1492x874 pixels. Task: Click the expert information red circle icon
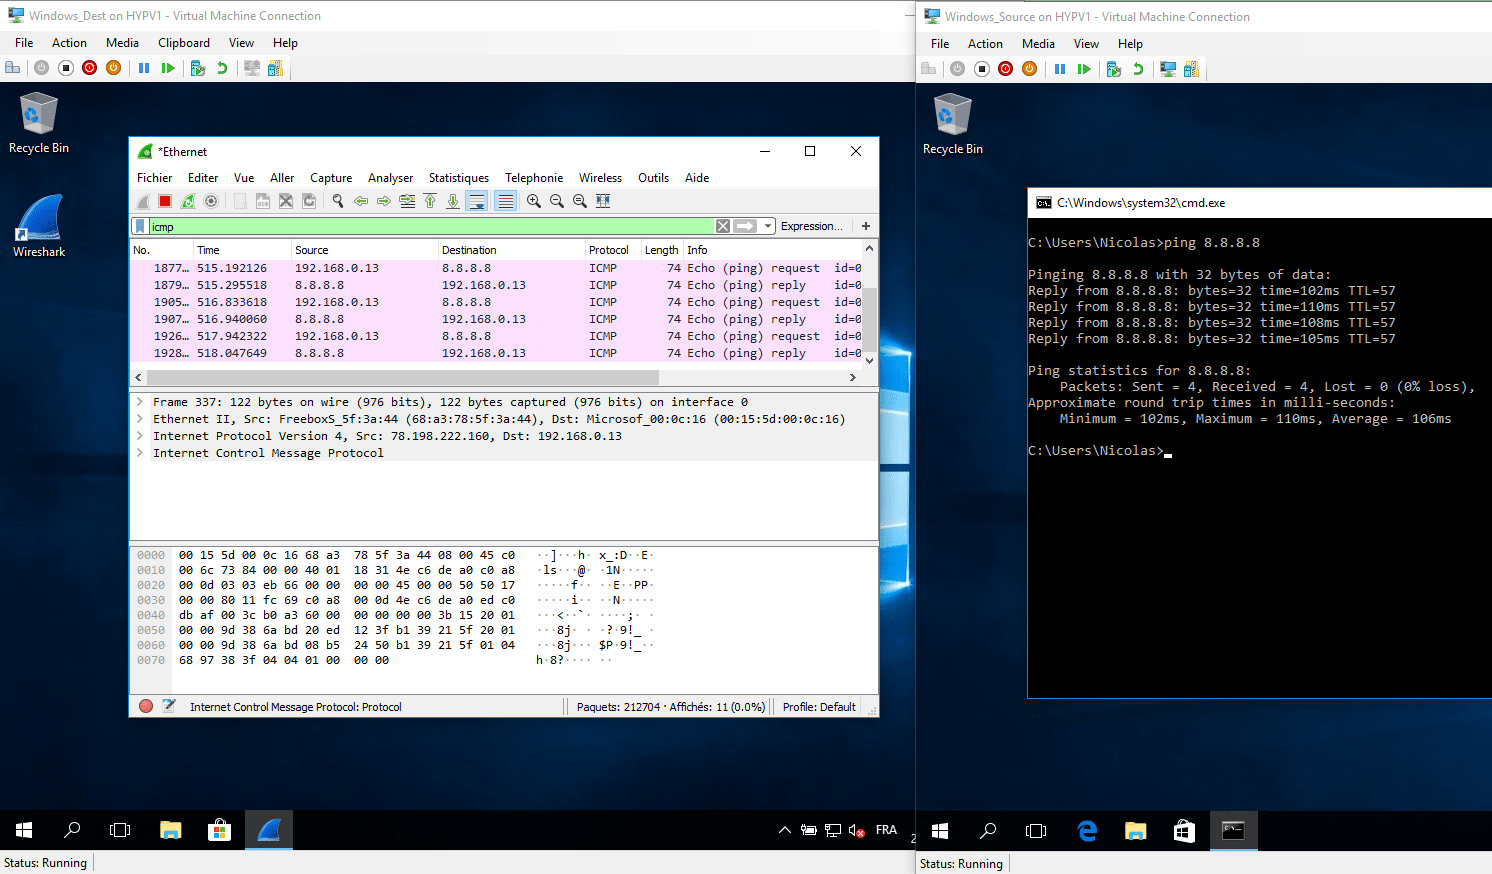click(x=146, y=706)
